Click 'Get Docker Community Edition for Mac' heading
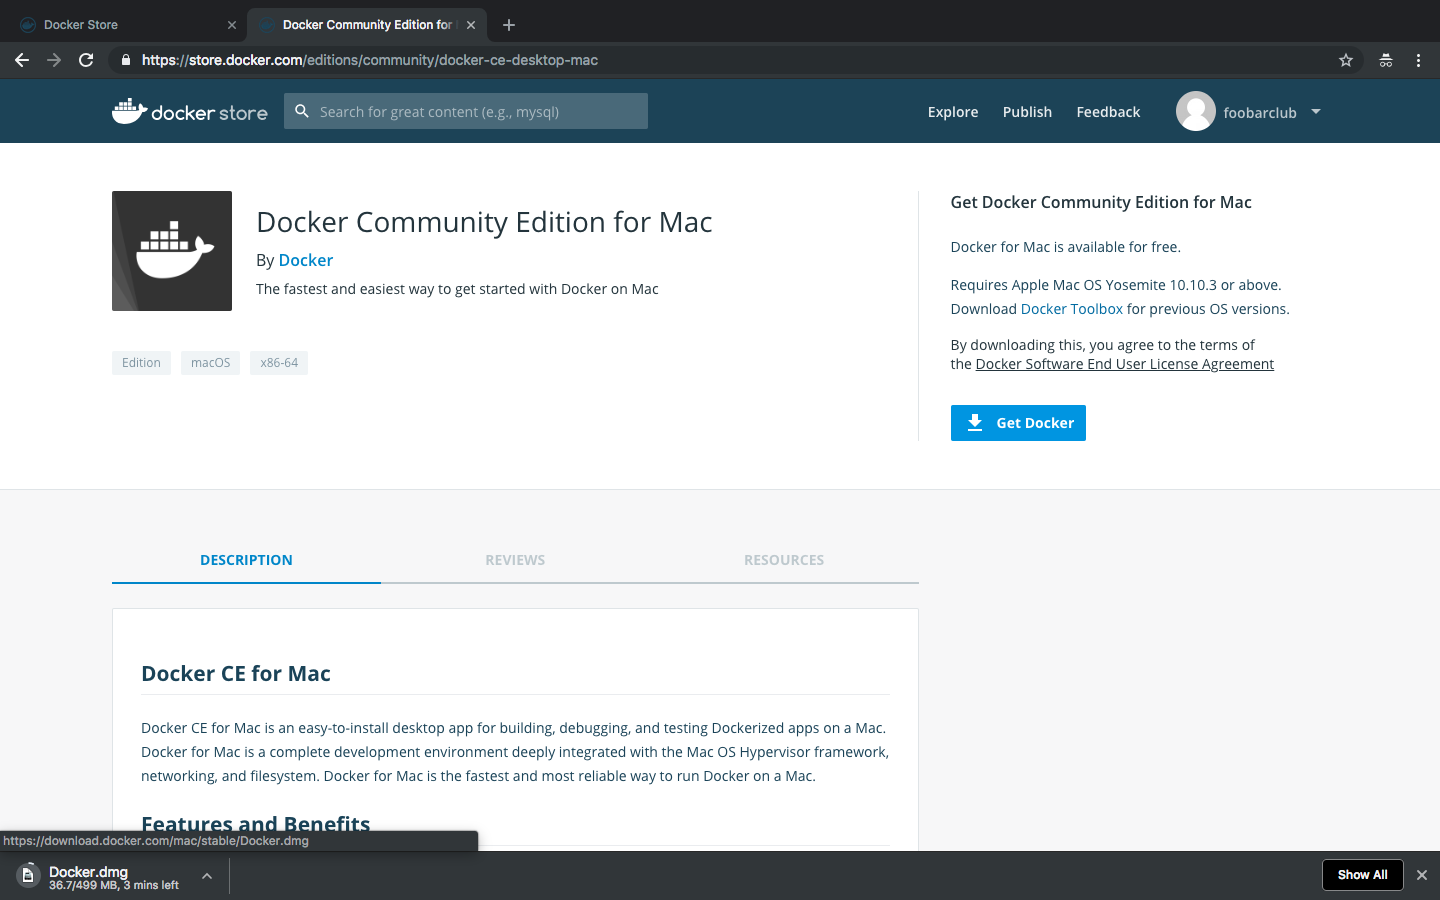 [1101, 202]
